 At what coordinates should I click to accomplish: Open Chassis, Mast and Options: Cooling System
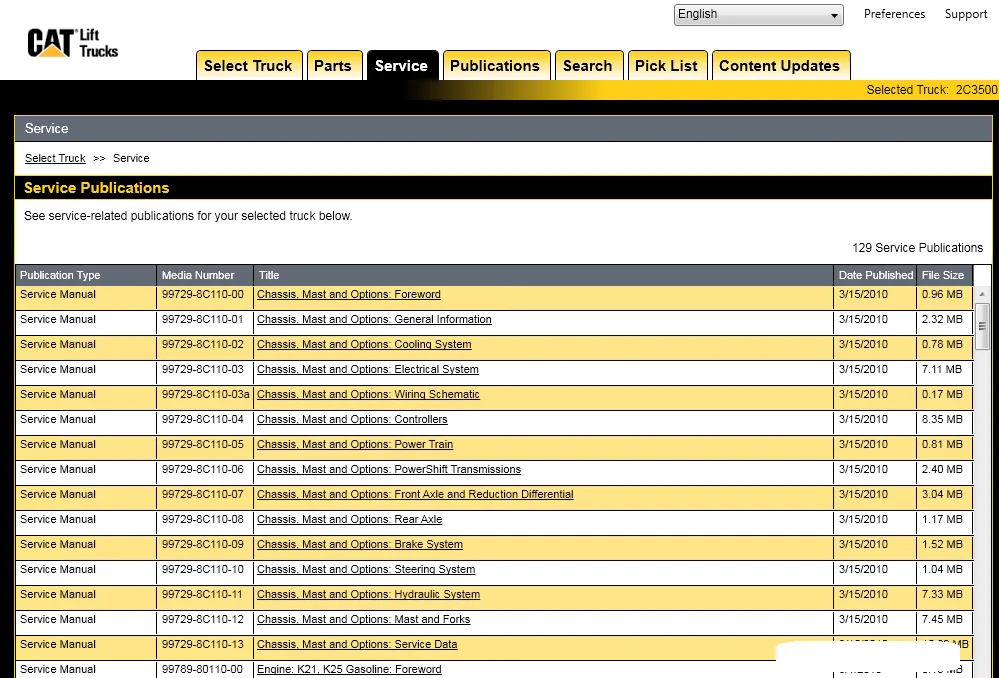point(364,344)
